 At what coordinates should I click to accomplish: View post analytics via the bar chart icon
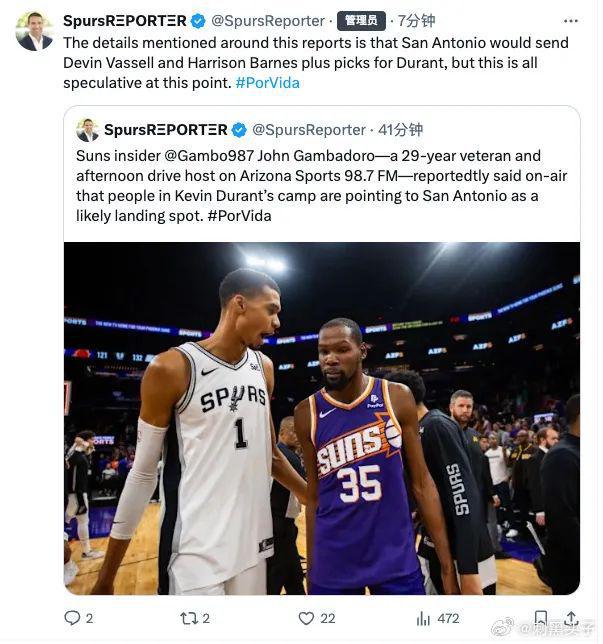(423, 618)
